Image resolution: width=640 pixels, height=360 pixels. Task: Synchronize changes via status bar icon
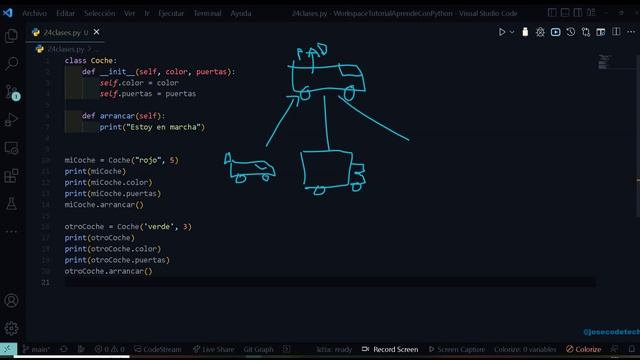(x=64, y=349)
